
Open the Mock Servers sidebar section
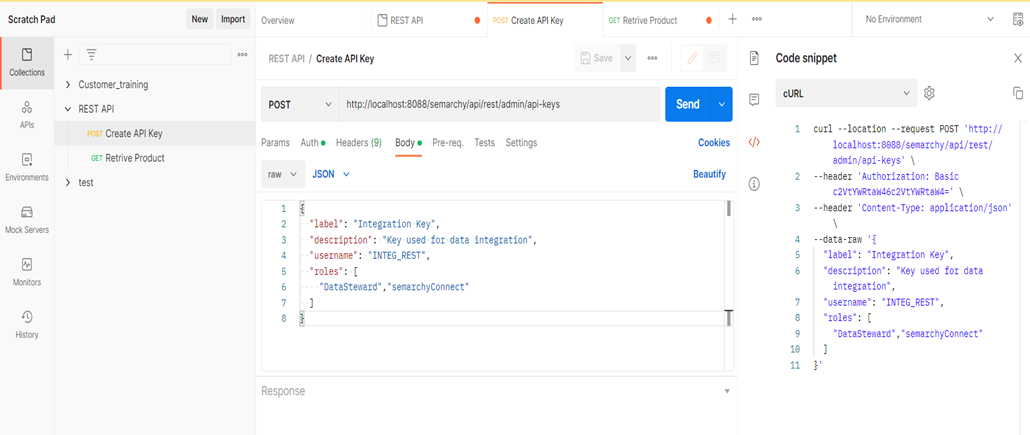pos(27,220)
